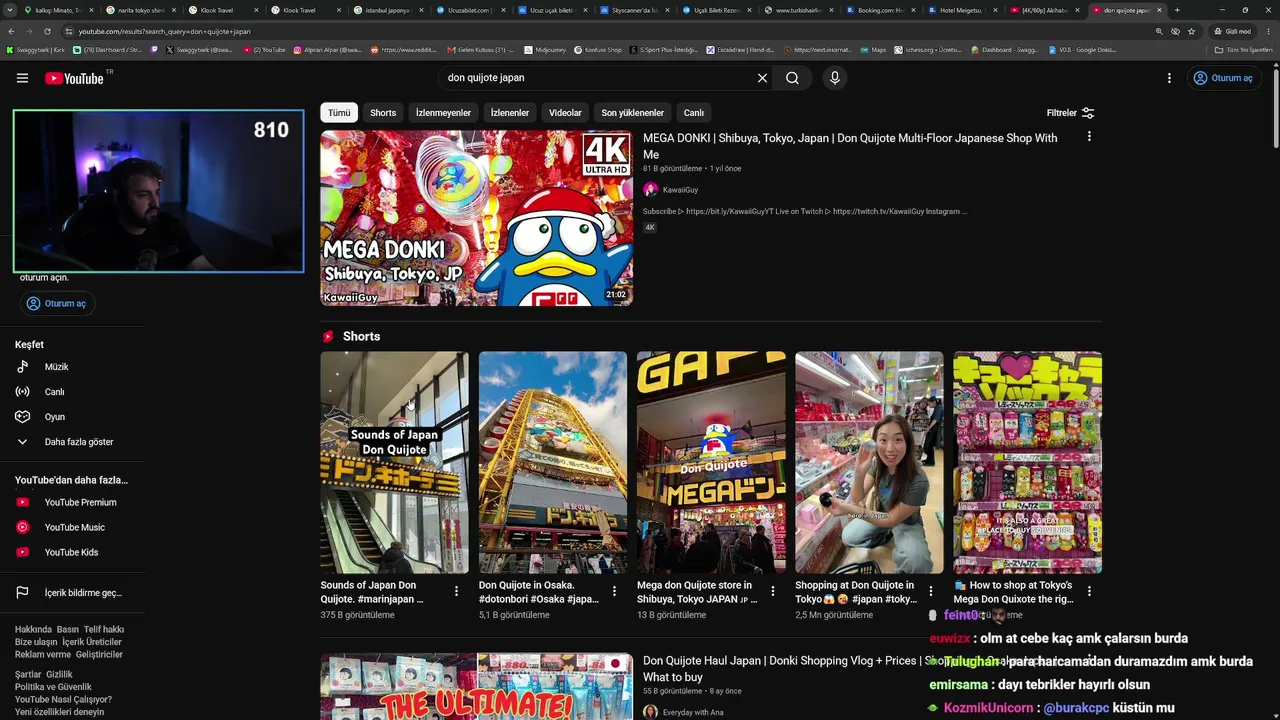Open YouTube Premium from the sidebar
The image size is (1280, 720).
(72, 502)
